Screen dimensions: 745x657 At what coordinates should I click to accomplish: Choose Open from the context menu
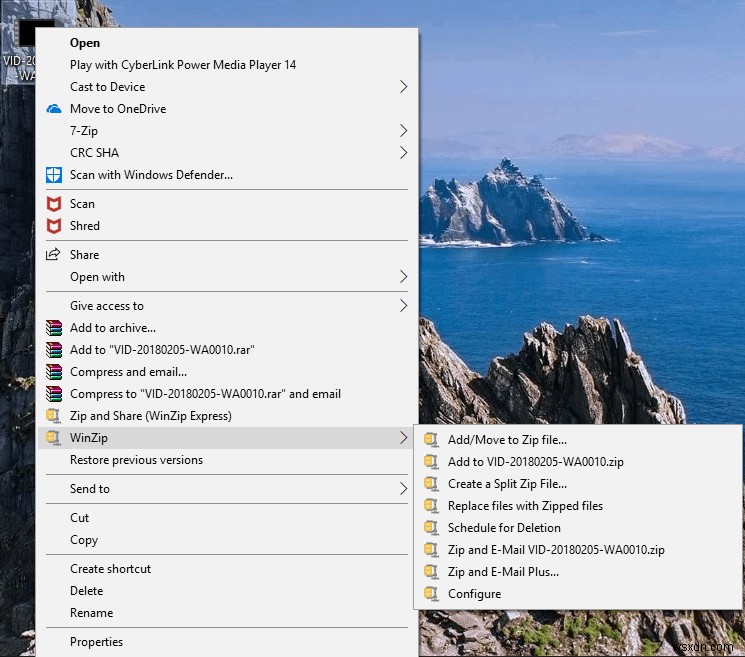pyautogui.click(x=227, y=43)
